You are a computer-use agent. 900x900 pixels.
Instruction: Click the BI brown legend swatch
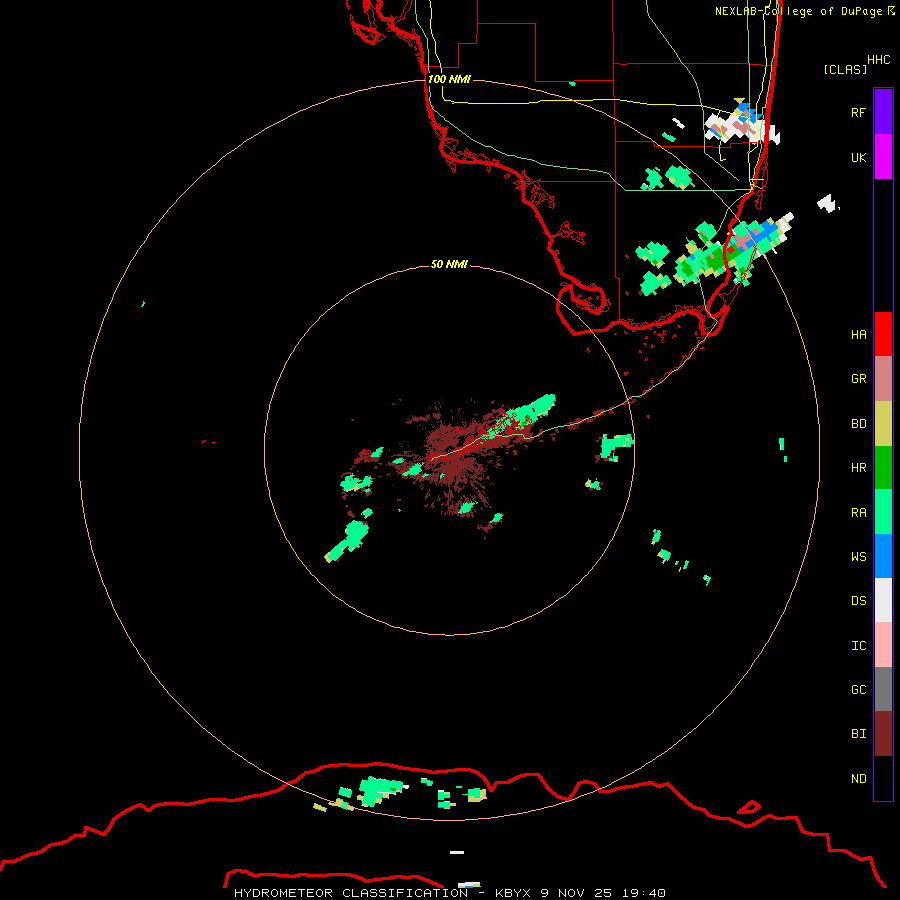(x=883, y=734)
